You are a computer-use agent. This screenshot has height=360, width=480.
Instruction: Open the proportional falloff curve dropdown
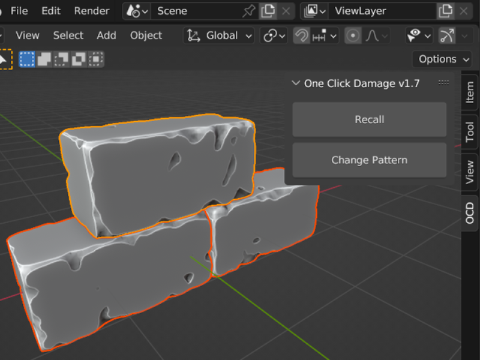click(377, 35)
